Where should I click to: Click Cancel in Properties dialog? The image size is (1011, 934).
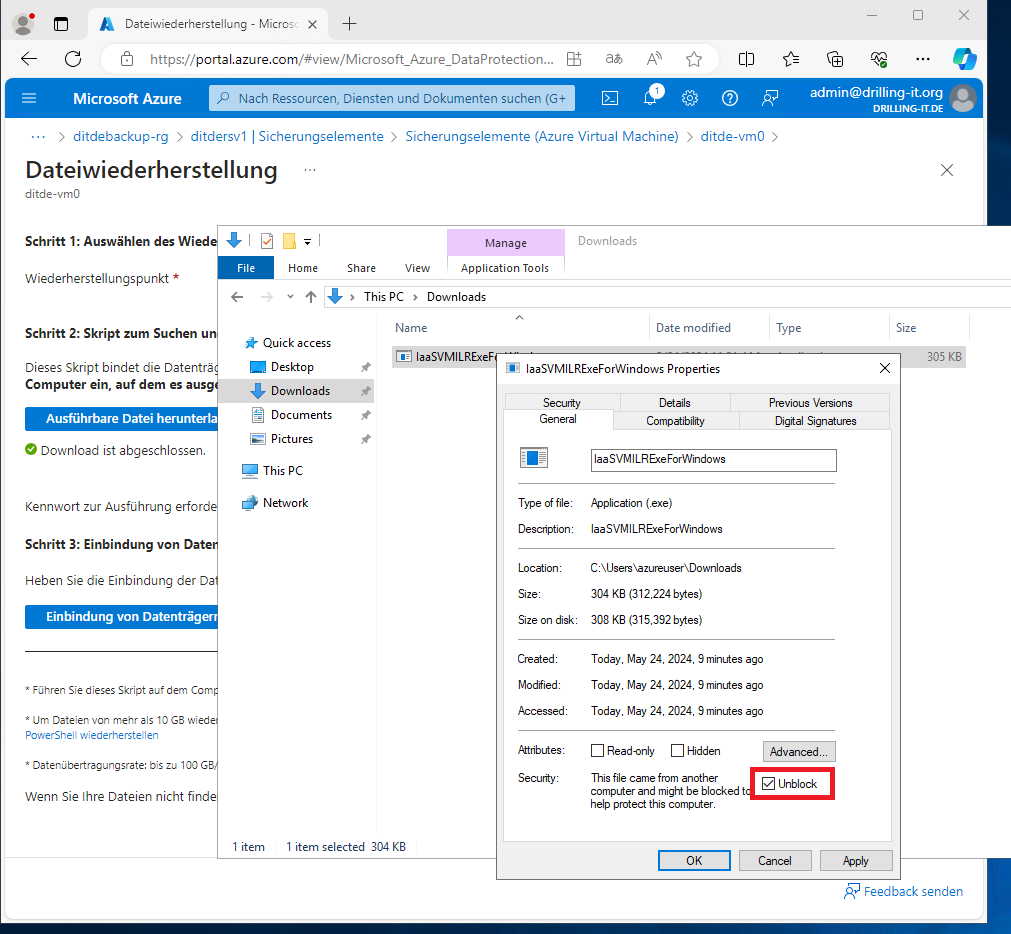(774, 861)
